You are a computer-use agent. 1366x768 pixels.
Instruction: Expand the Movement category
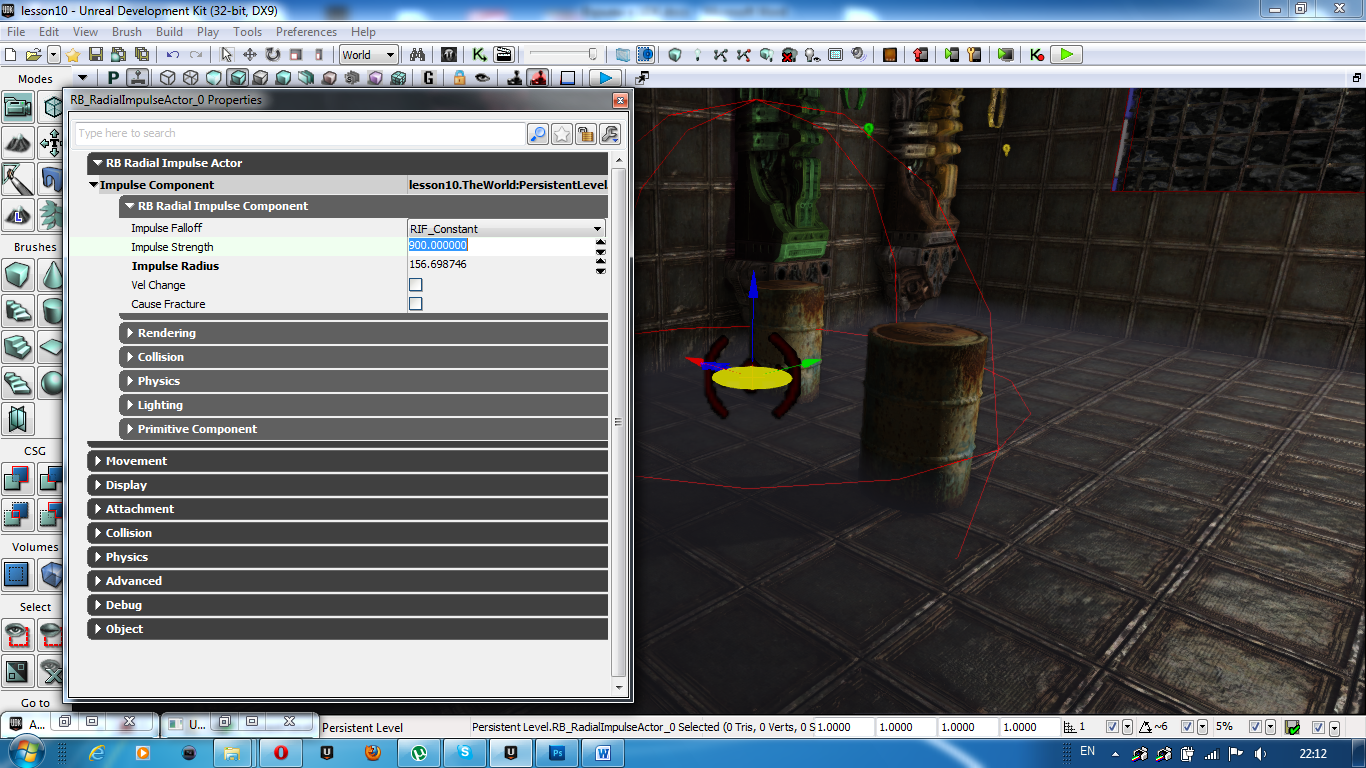click(x=347, y=461)
